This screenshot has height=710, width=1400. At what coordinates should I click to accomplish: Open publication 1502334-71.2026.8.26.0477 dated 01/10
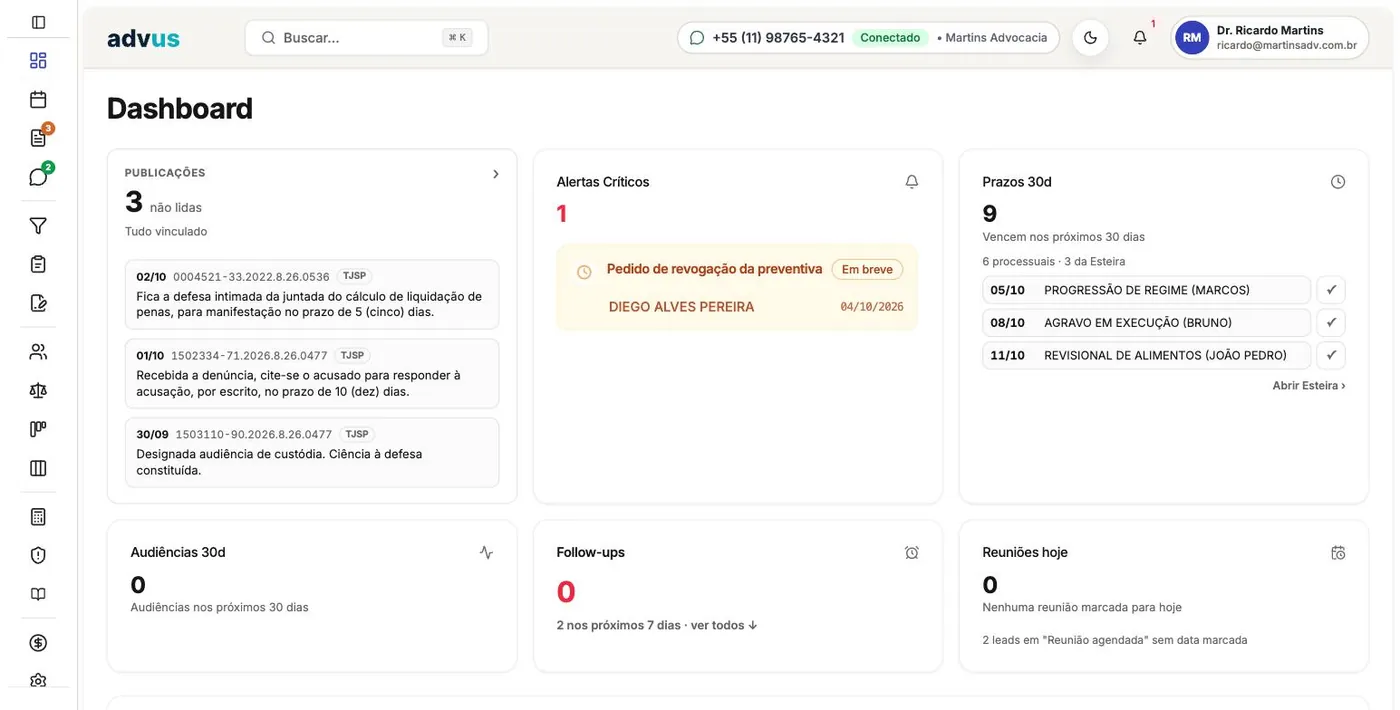pos(312,373)
